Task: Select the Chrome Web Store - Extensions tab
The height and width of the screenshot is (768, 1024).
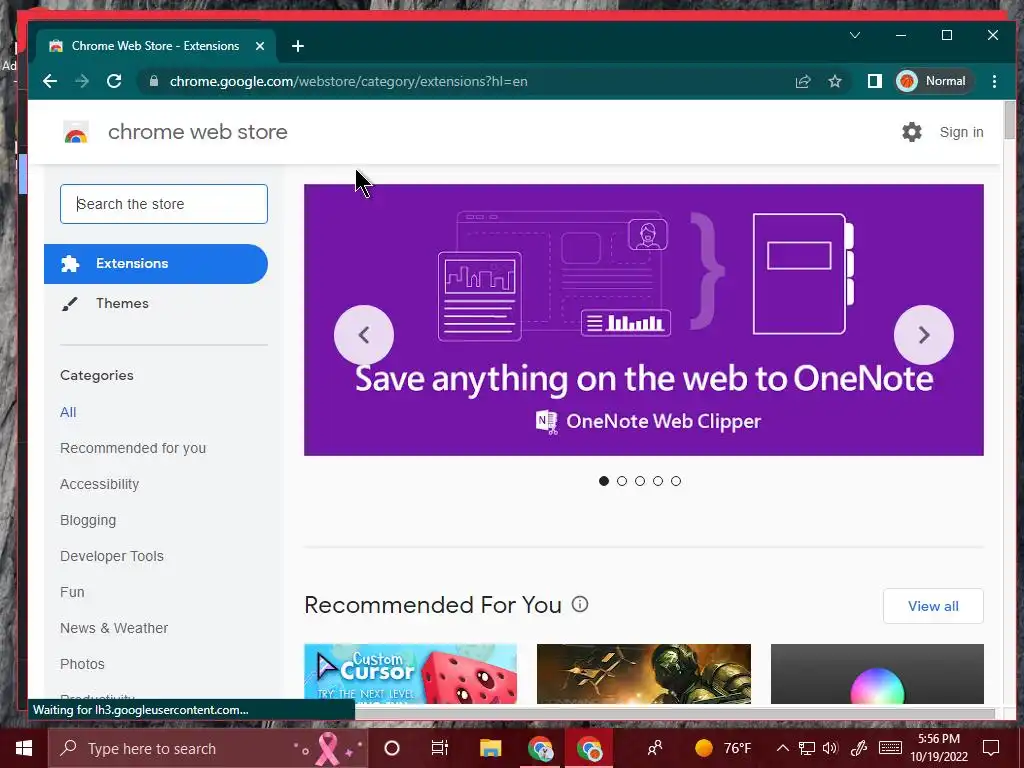Action: pos(157,46)
